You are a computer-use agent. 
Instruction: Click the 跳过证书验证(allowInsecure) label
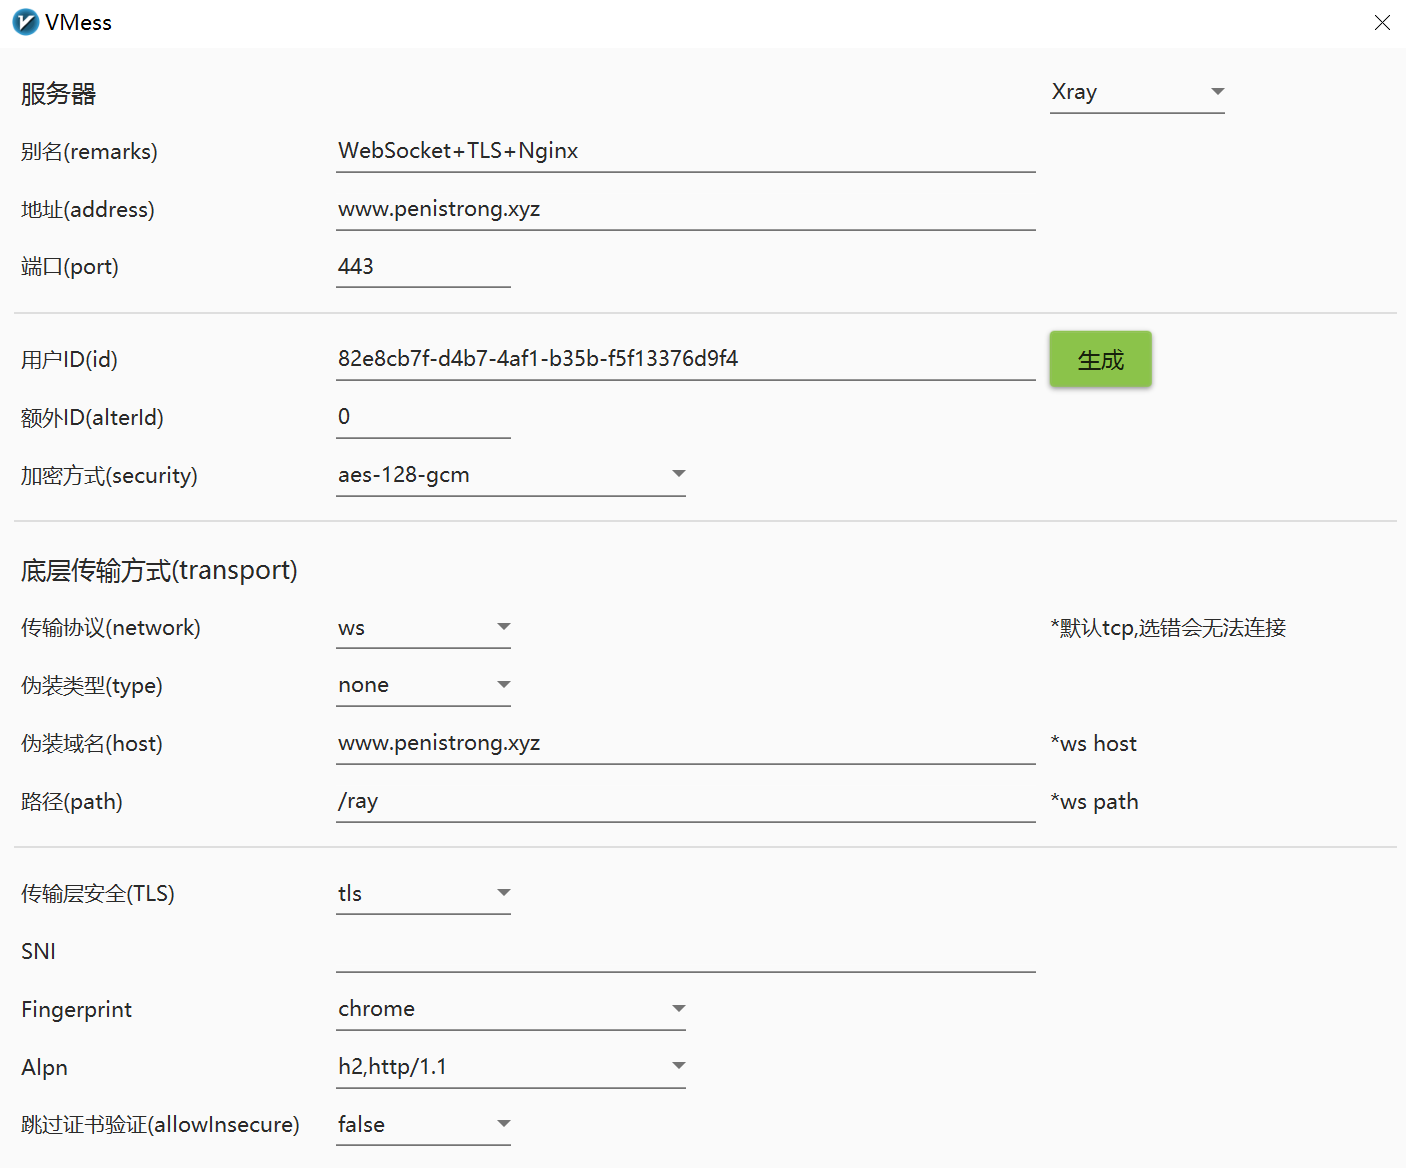pos(160,1125)
